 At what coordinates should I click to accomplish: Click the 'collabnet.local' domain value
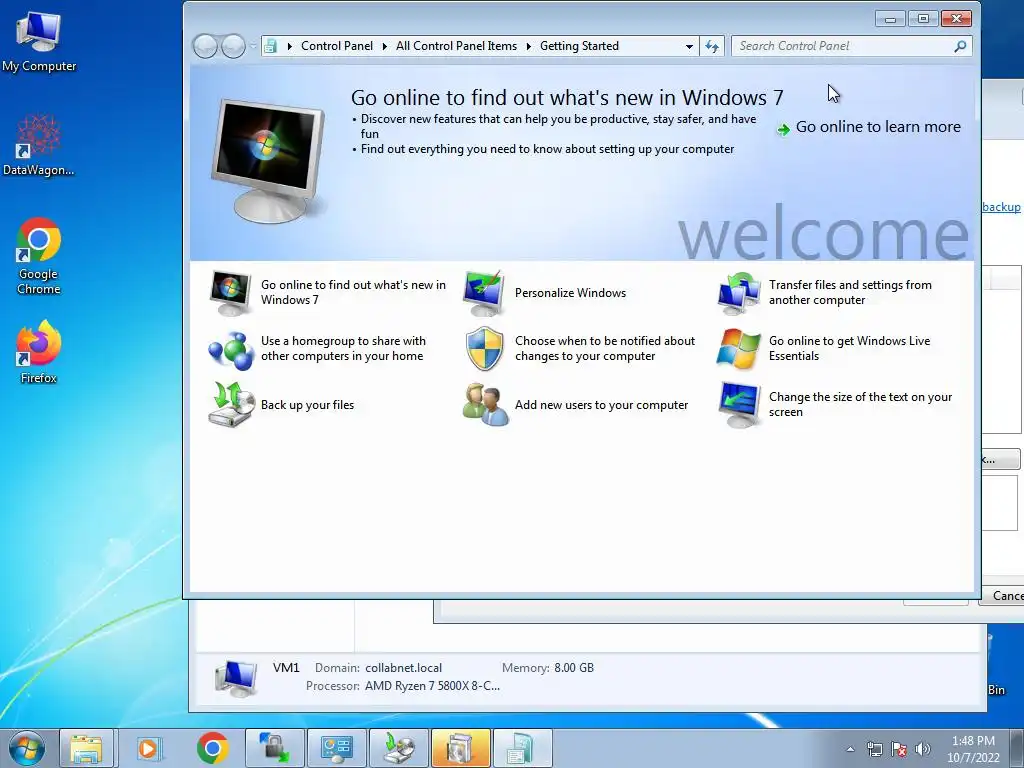tap(404, 668)
